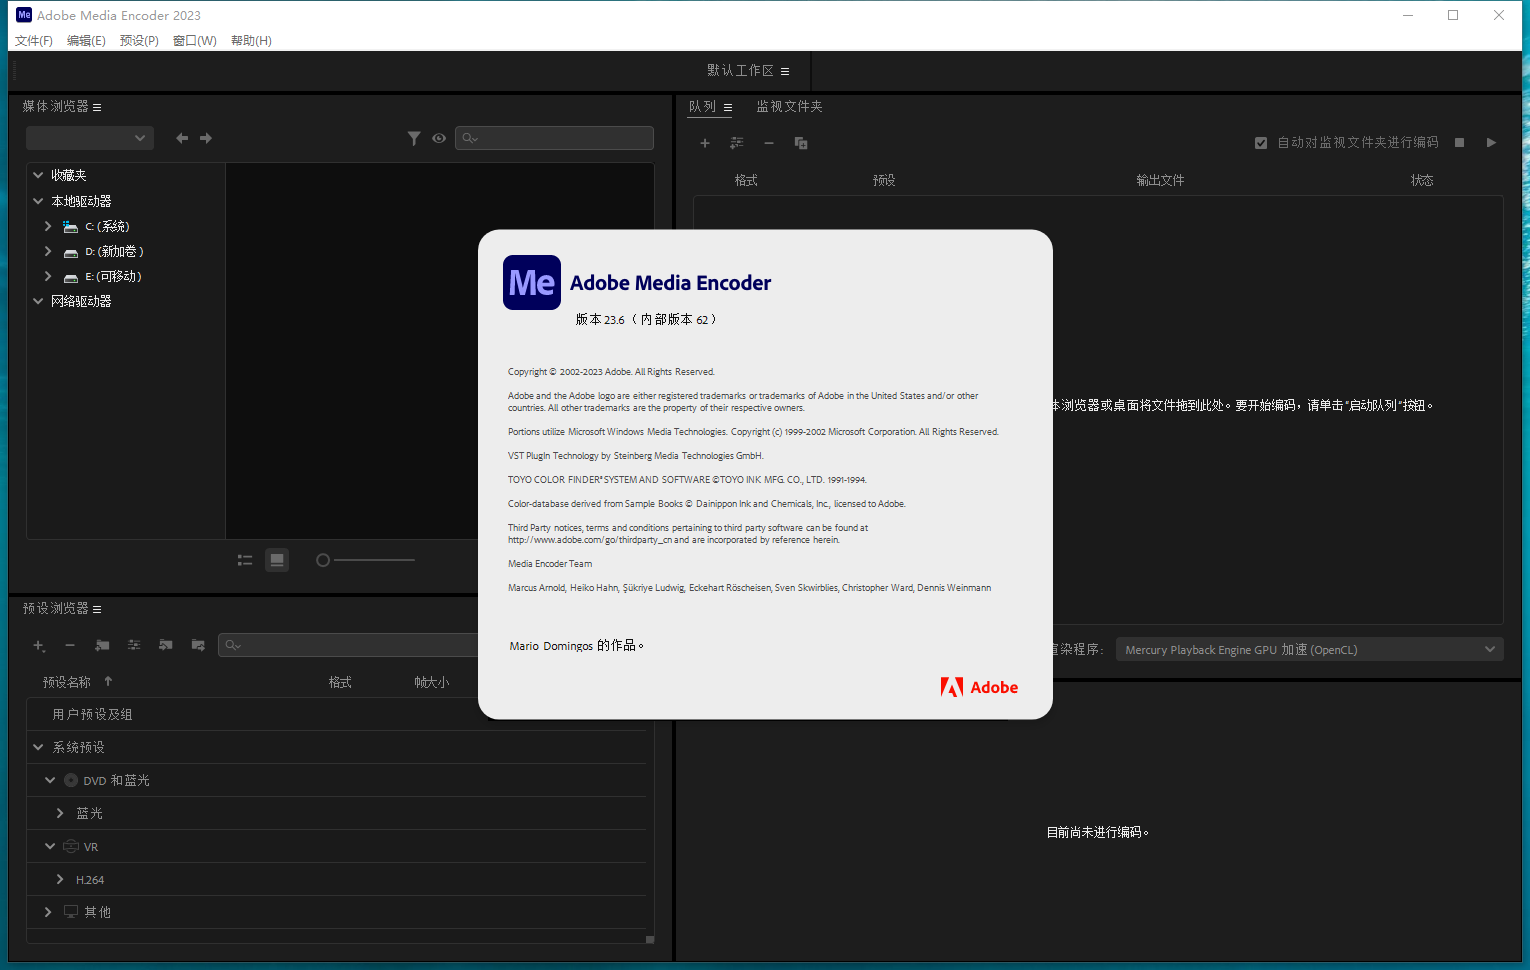This screenshot has width=1530, height=970.
Task: Collapse the 本地驱动器 tree node
Action: (x=38, y=201)
